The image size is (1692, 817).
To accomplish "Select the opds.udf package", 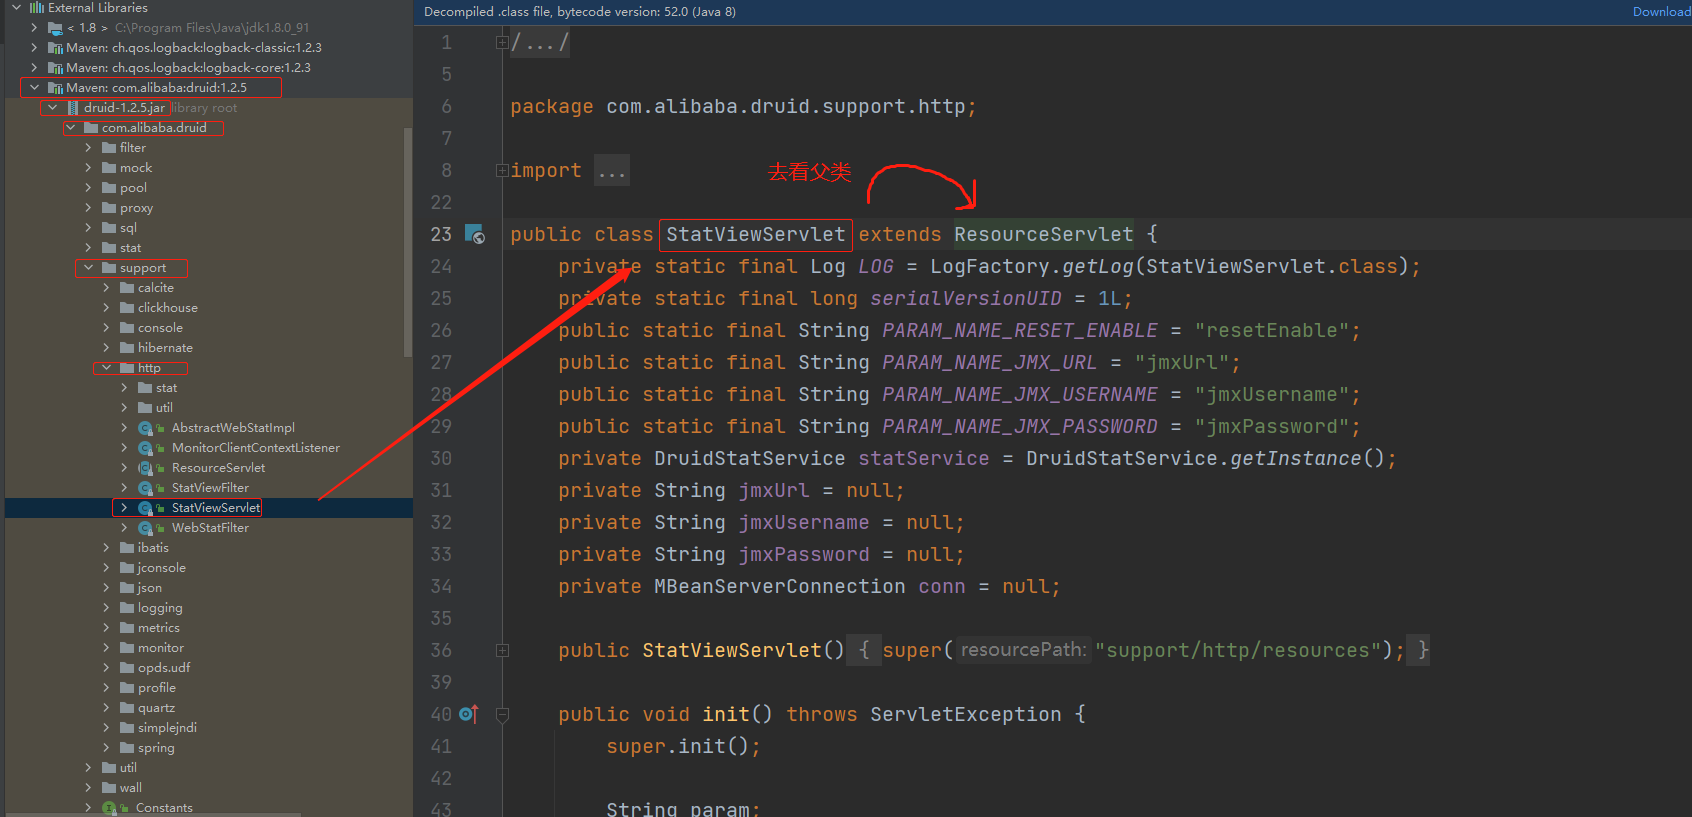I will tap(164, 668).
